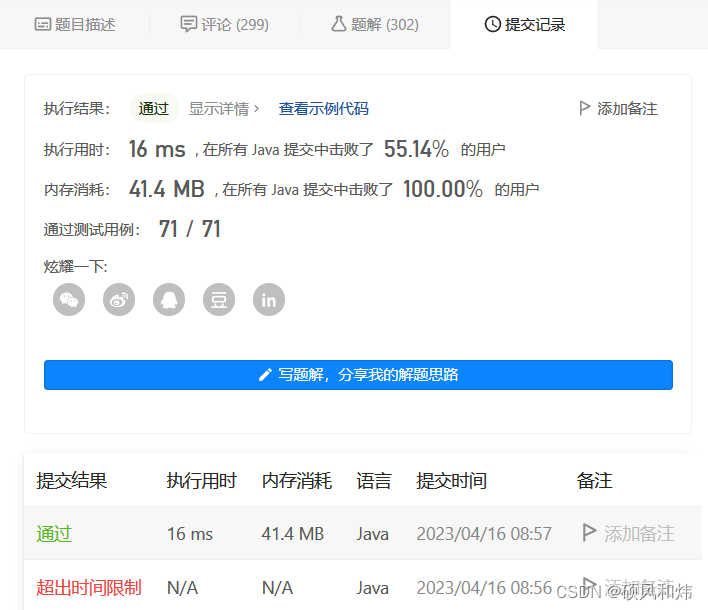Image resolution: width=708 pixels, height=610 pixels.
Task: Click 添加备注 in the 08:57 row
Action: coord(639,534)
